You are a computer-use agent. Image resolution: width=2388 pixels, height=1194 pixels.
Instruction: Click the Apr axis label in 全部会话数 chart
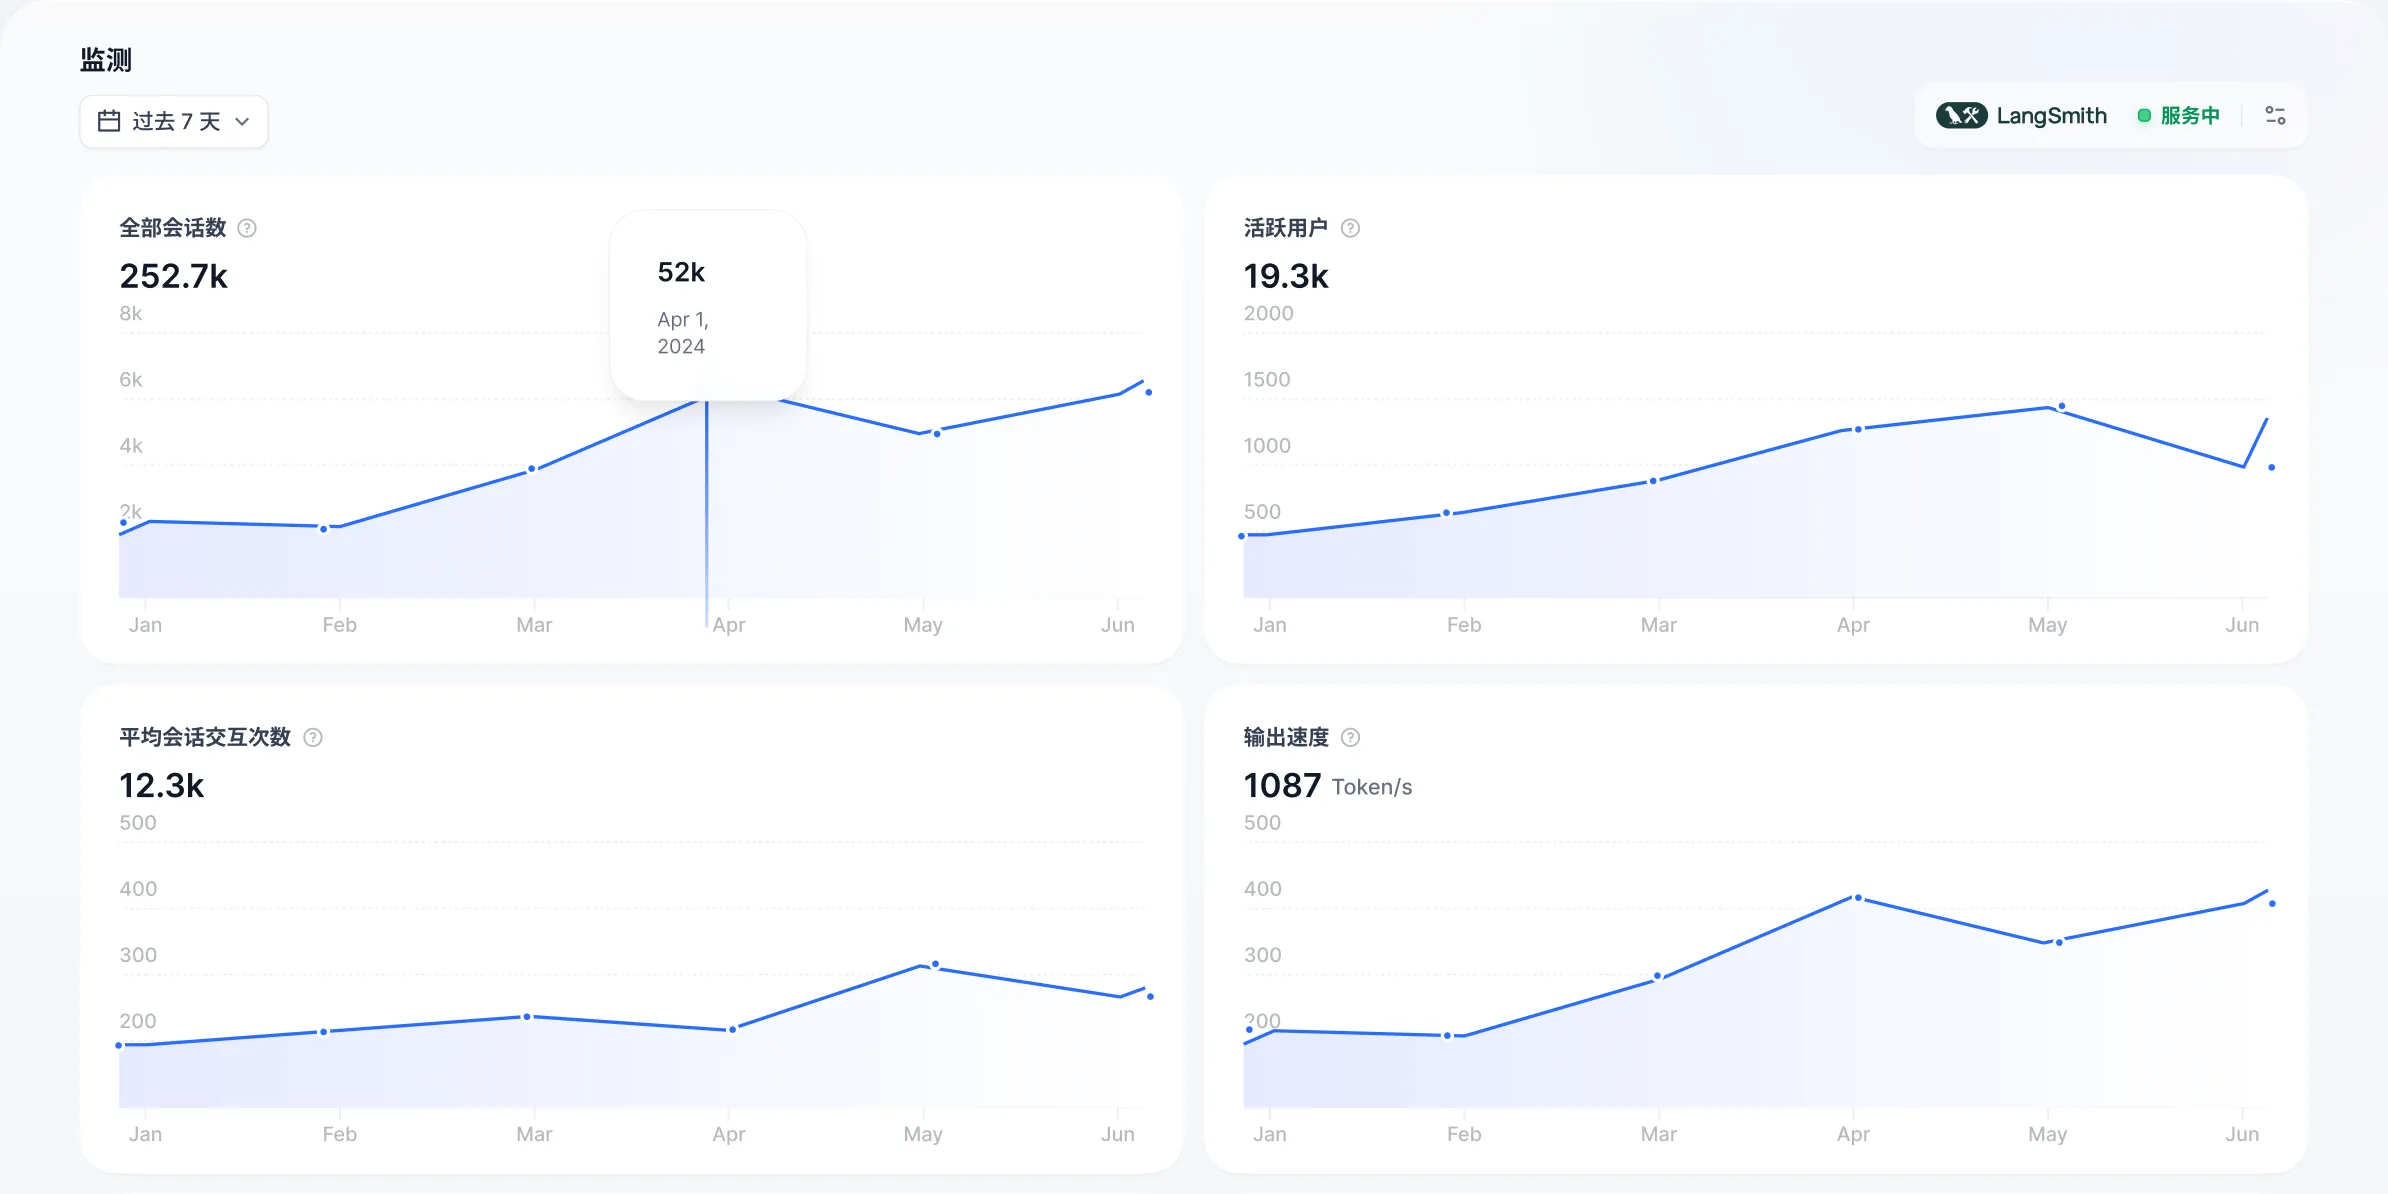729,625
